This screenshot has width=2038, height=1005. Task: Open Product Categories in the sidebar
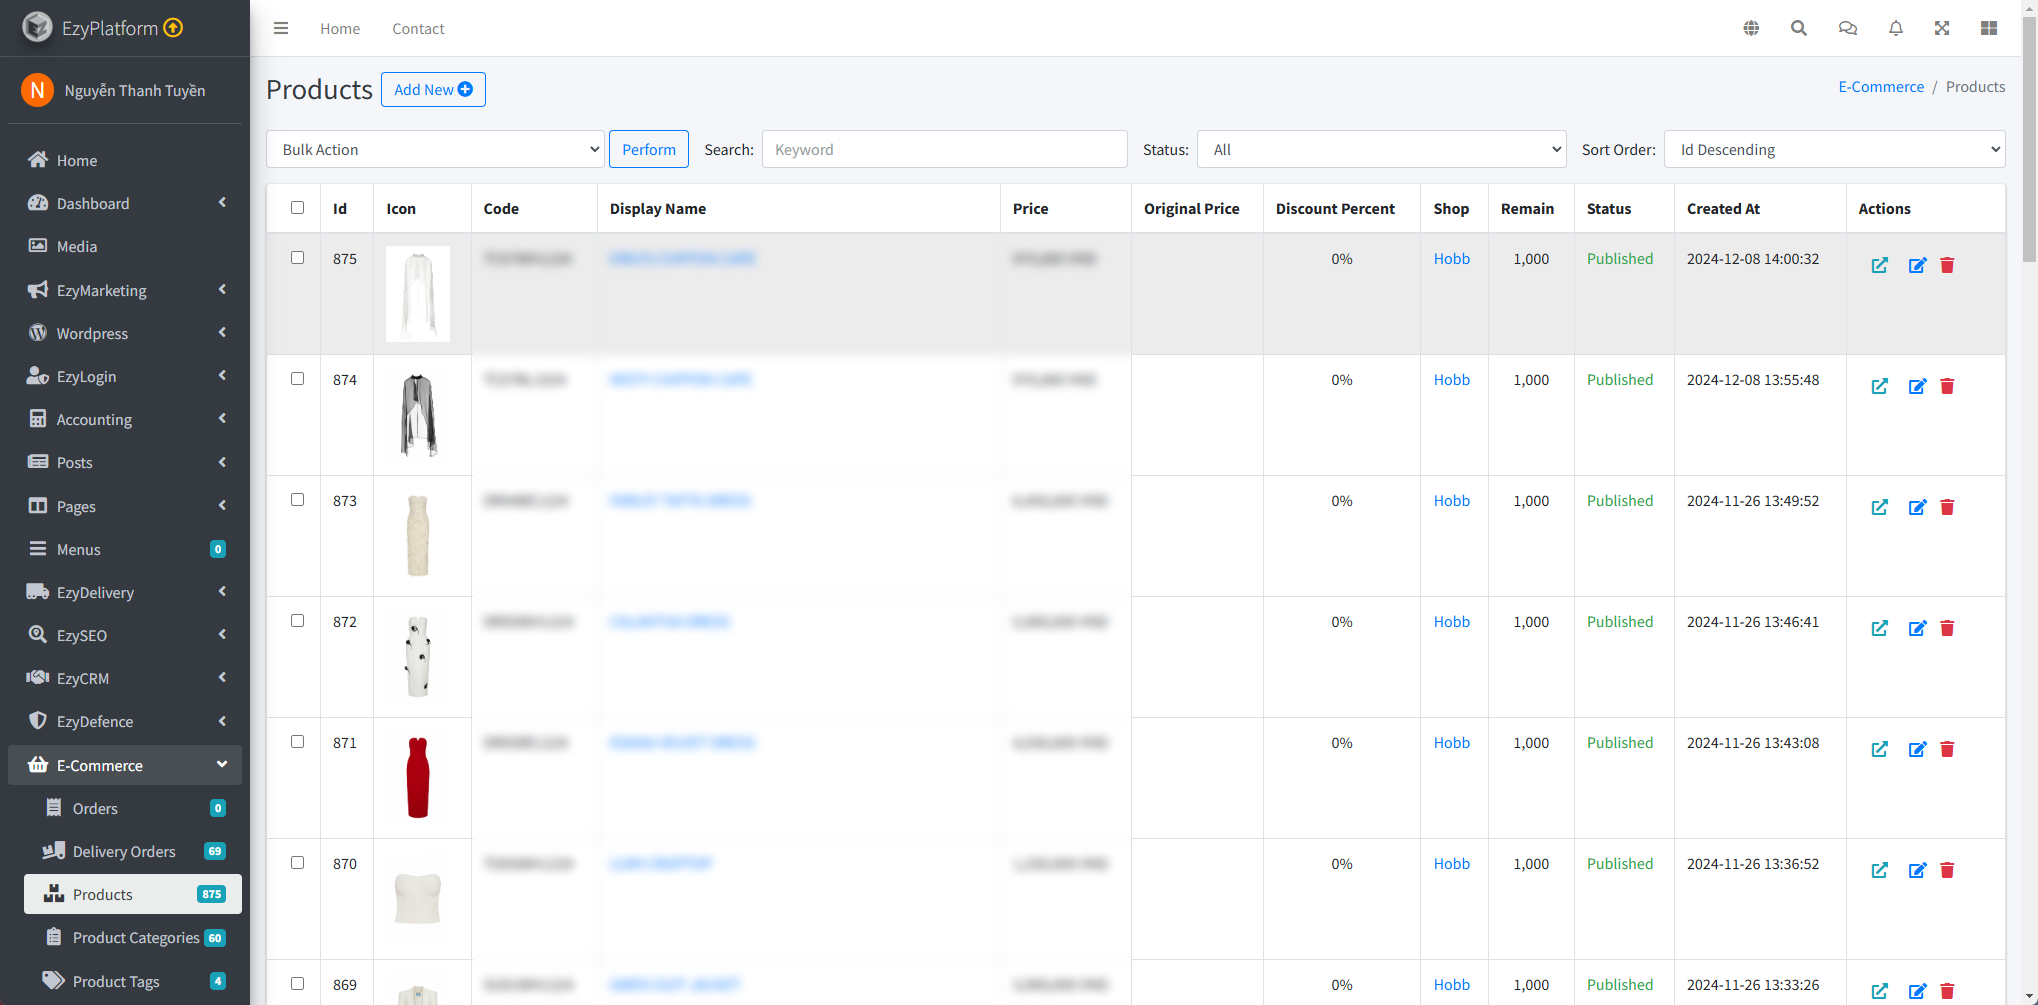[135, 938]
